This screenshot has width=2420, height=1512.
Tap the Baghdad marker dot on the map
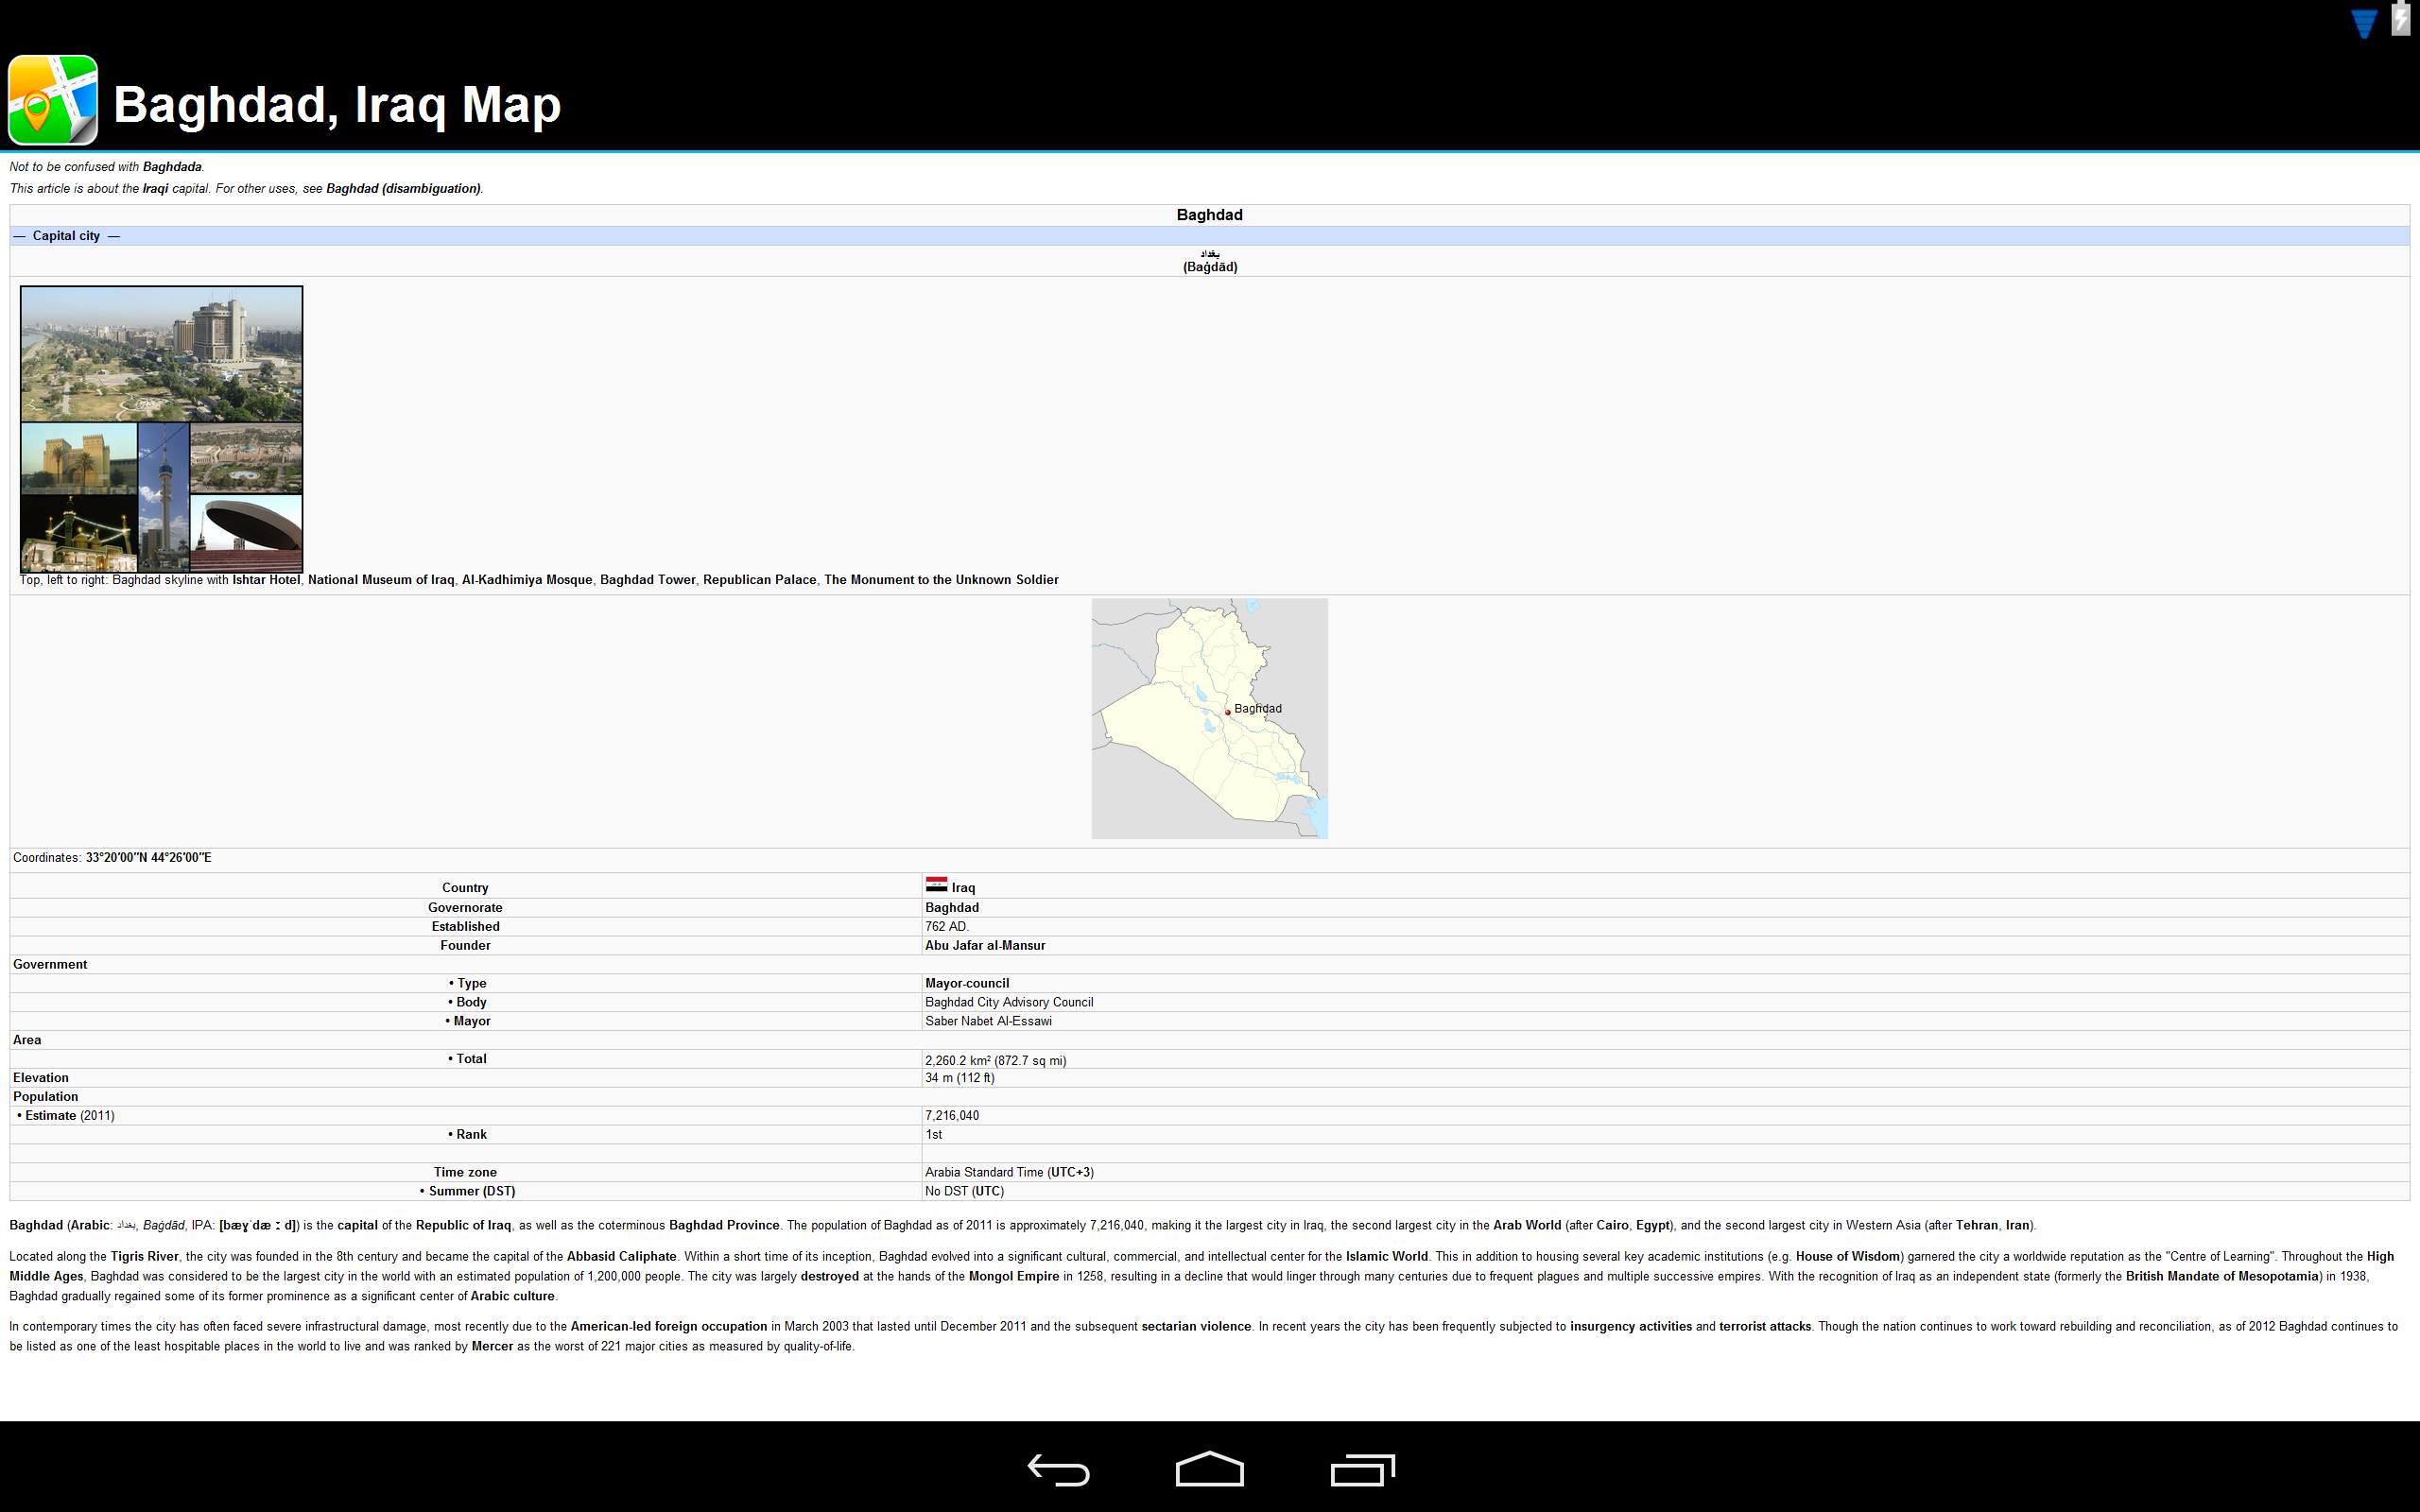tap(1230, 712)
